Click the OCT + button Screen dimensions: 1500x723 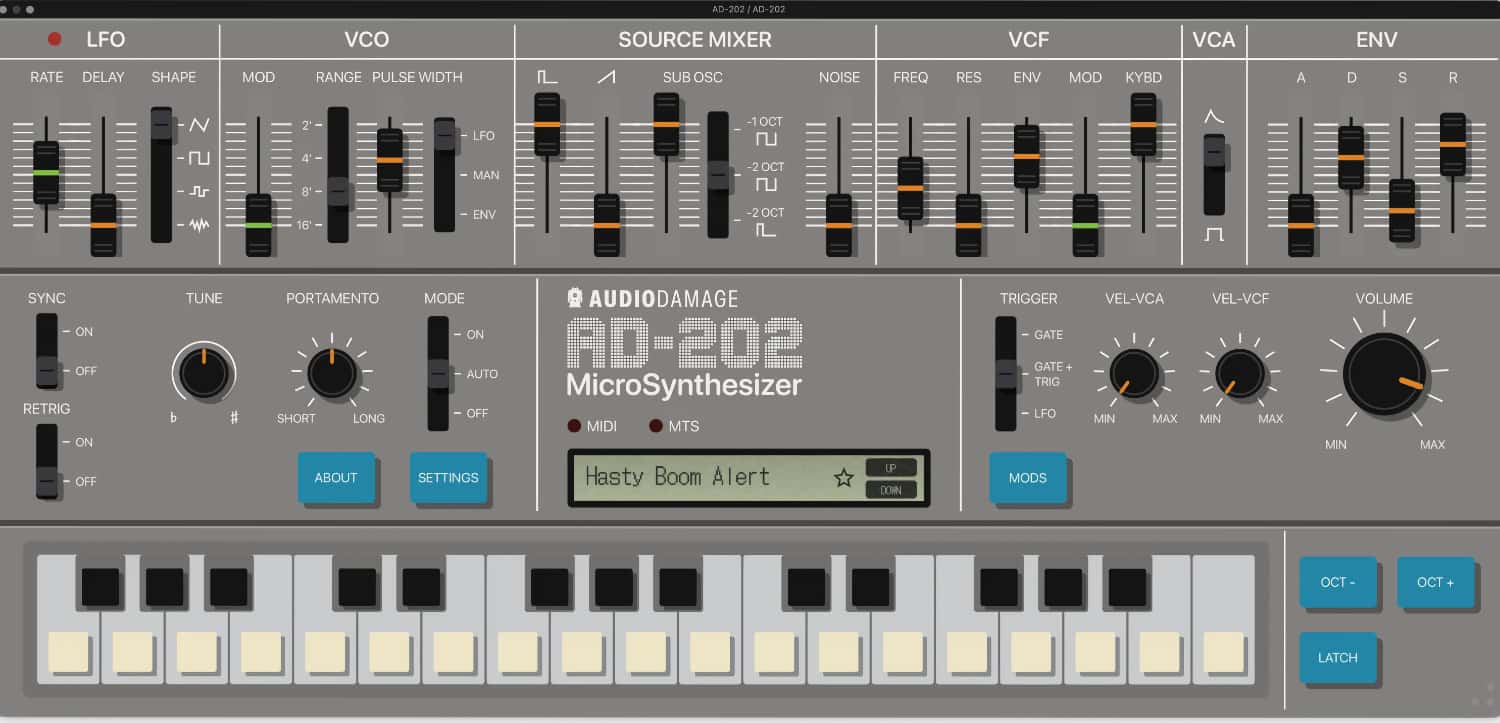tap(1436, 582)
